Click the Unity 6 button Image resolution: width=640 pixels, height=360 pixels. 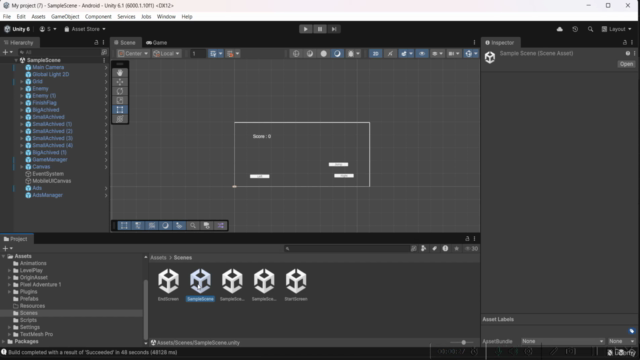[17, 29]
